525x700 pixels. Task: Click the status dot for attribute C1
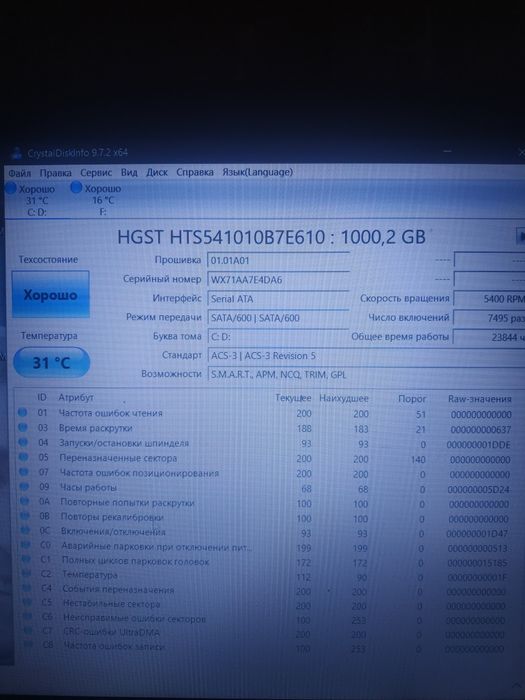point(27,559)
